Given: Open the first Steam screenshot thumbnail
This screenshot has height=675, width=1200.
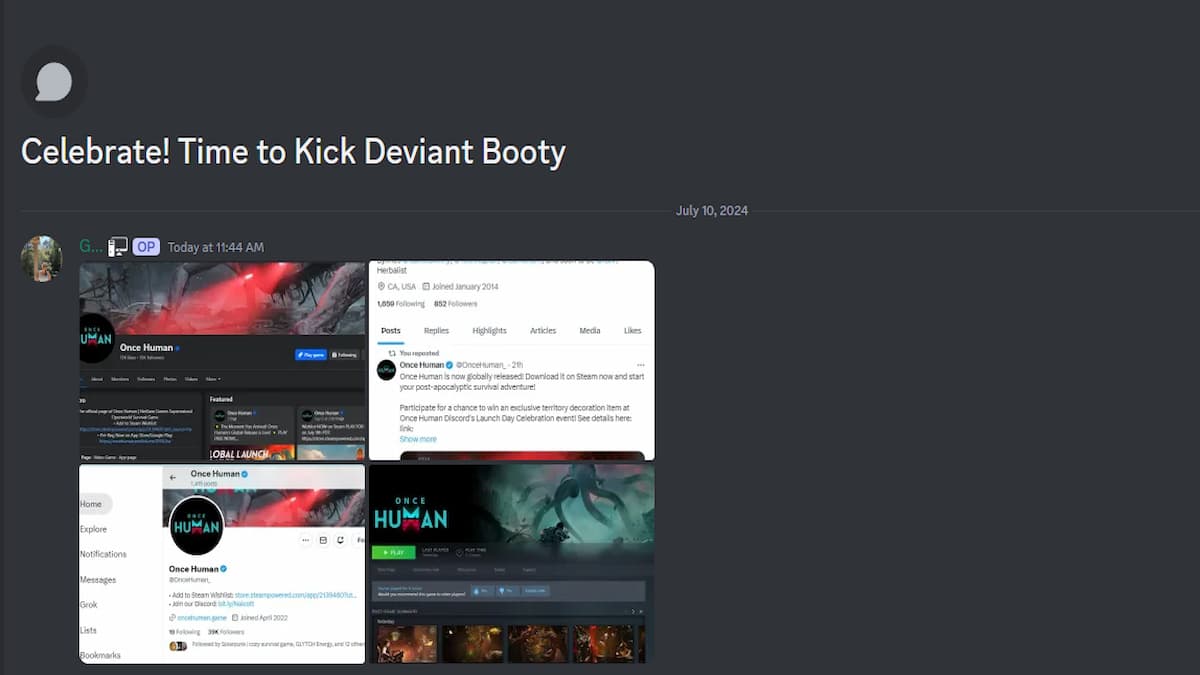Looking at the screenshot, I should tap(406, 644).
